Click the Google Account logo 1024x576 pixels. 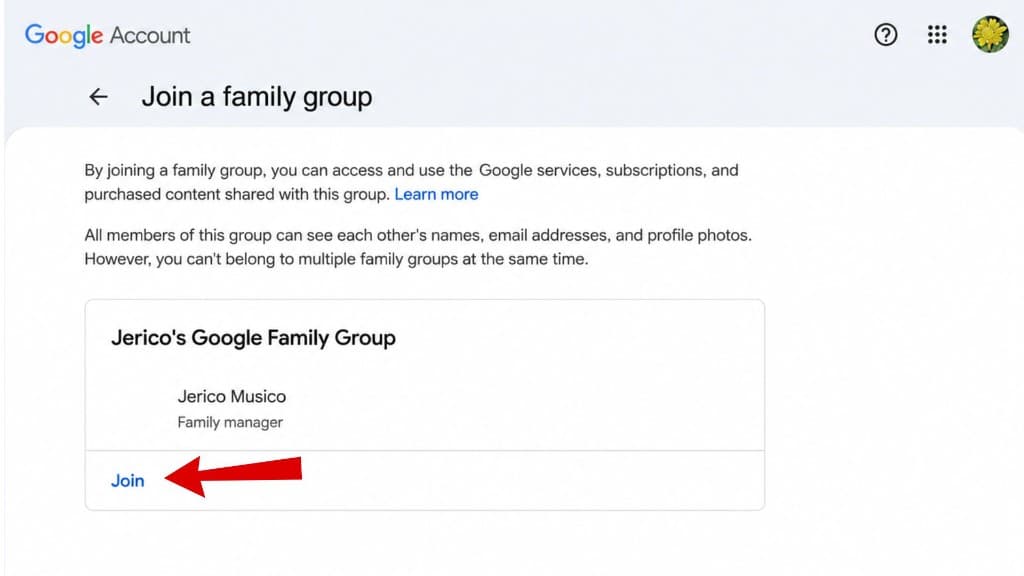[x=107, y=35]
